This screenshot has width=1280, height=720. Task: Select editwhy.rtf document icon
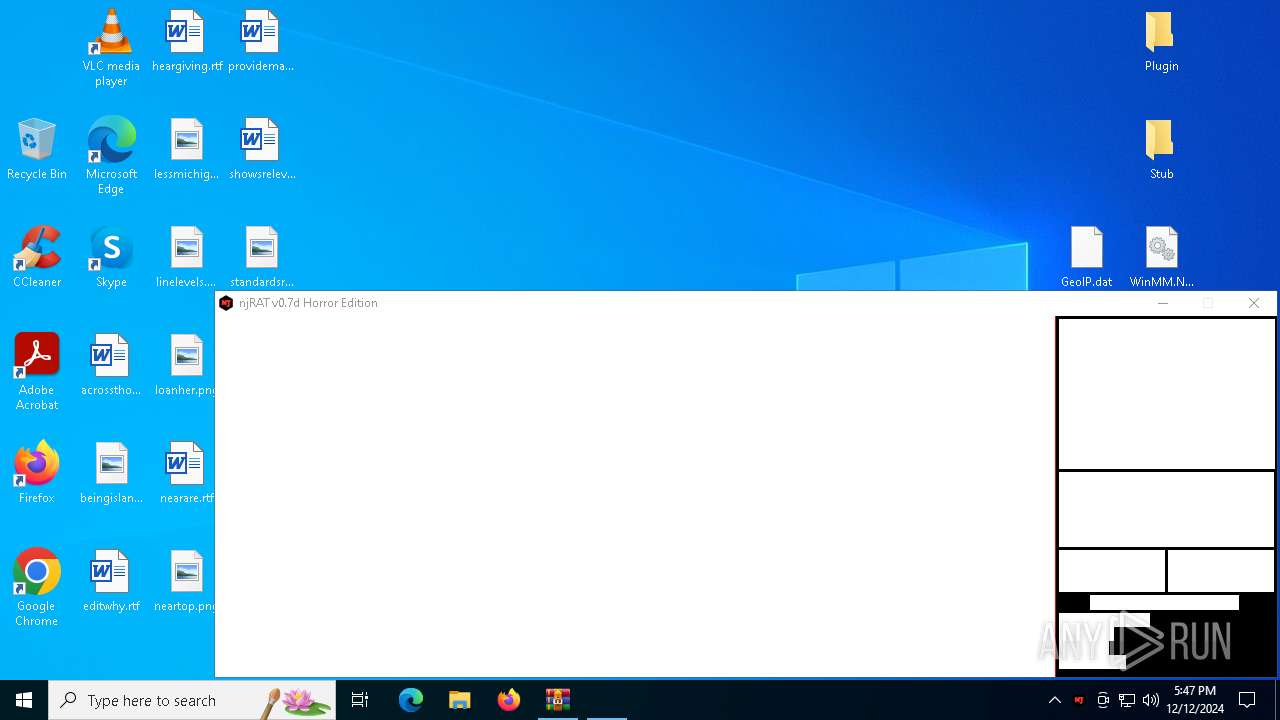pyautogui.click(x=111, y=581)
